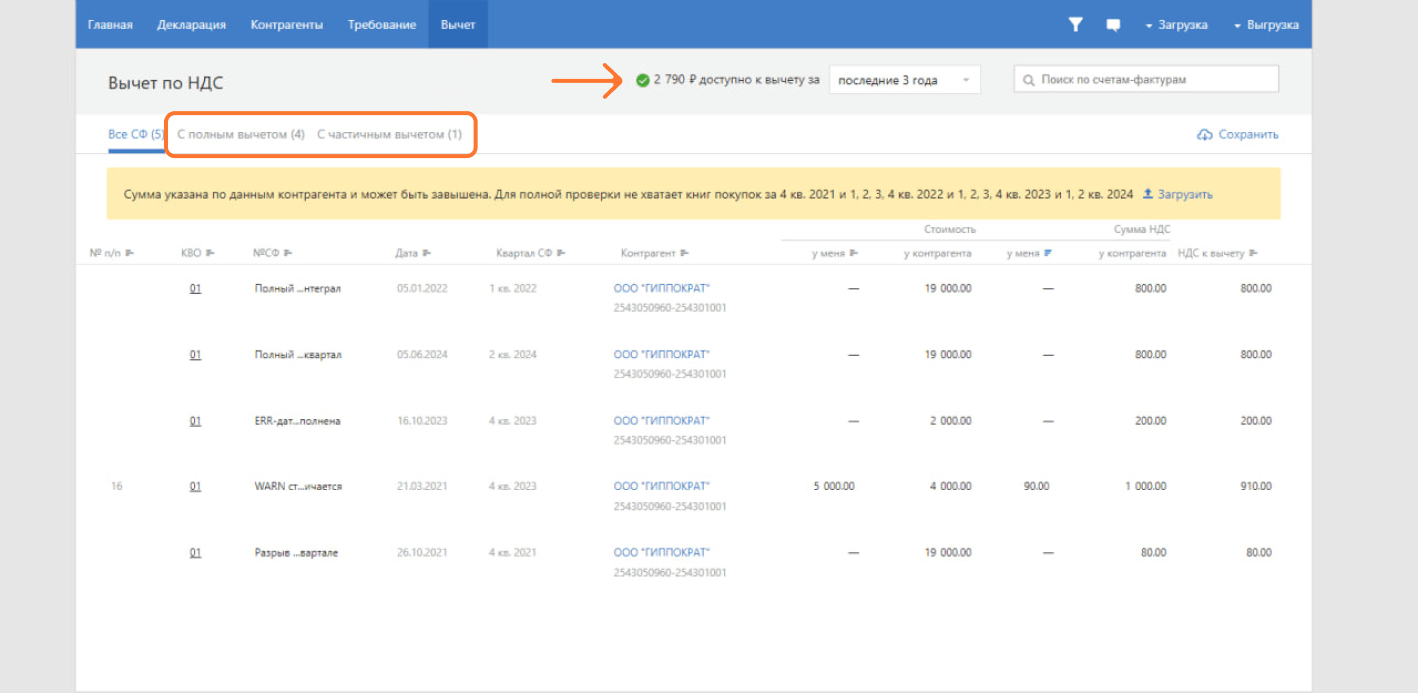Click the upload icon next to Загрузить
Screen dimensions: 1418x693
point(1148,194)
